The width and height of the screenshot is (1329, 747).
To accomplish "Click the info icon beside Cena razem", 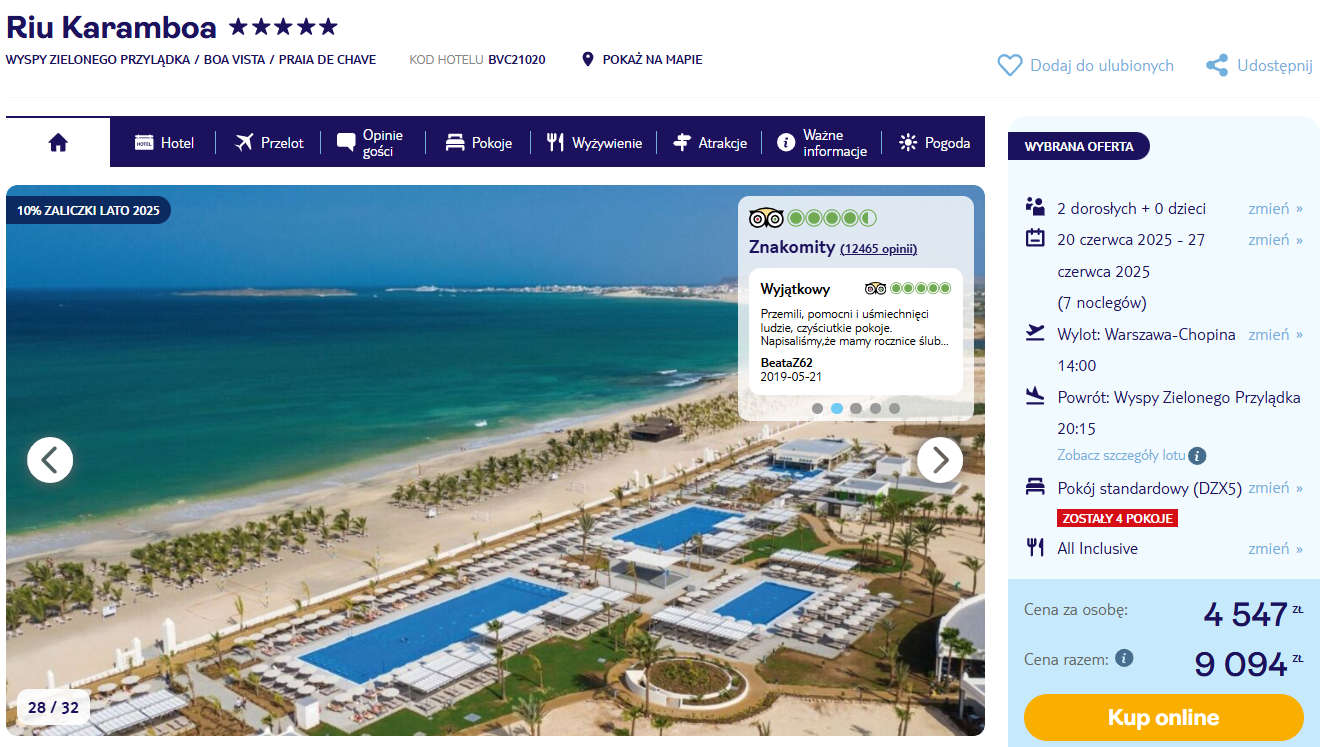I will [1124, 658].
